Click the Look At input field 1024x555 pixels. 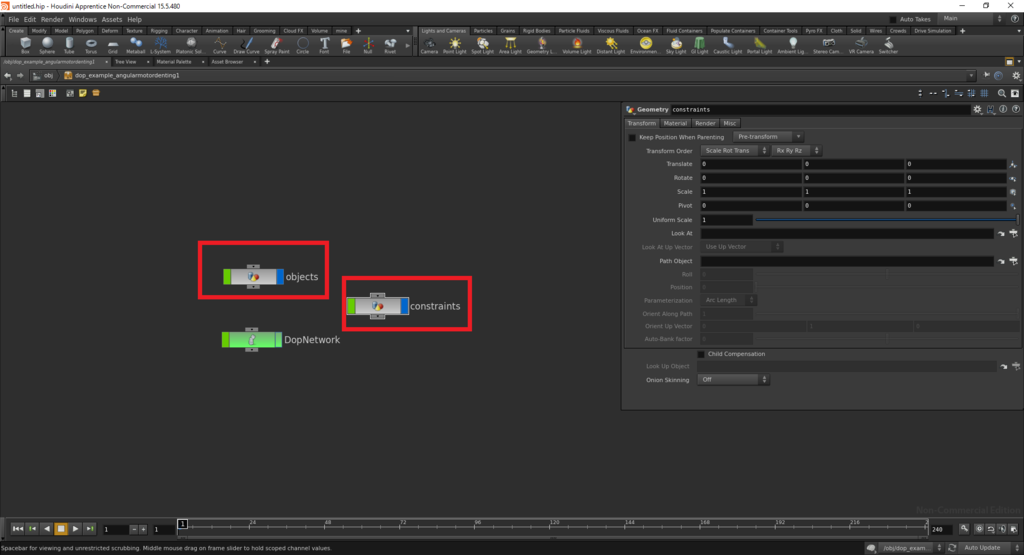pyautogui.click(x=847, y=233)
